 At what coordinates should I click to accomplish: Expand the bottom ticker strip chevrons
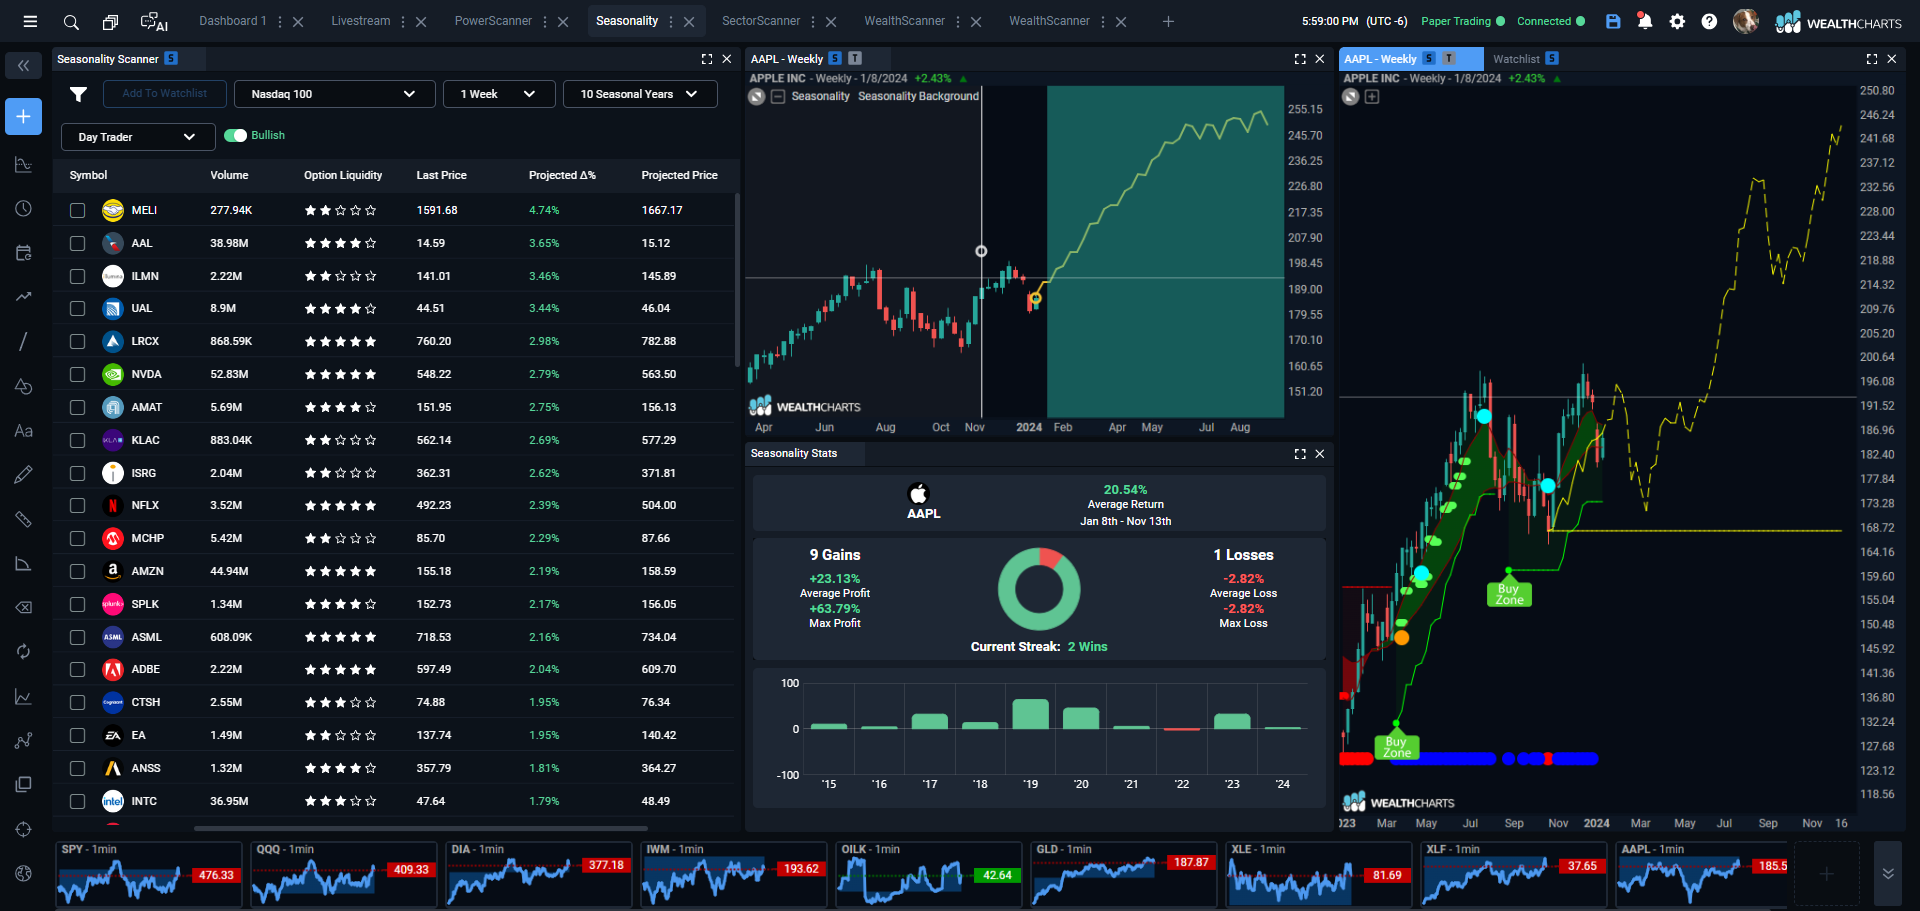click(1887, 874)
